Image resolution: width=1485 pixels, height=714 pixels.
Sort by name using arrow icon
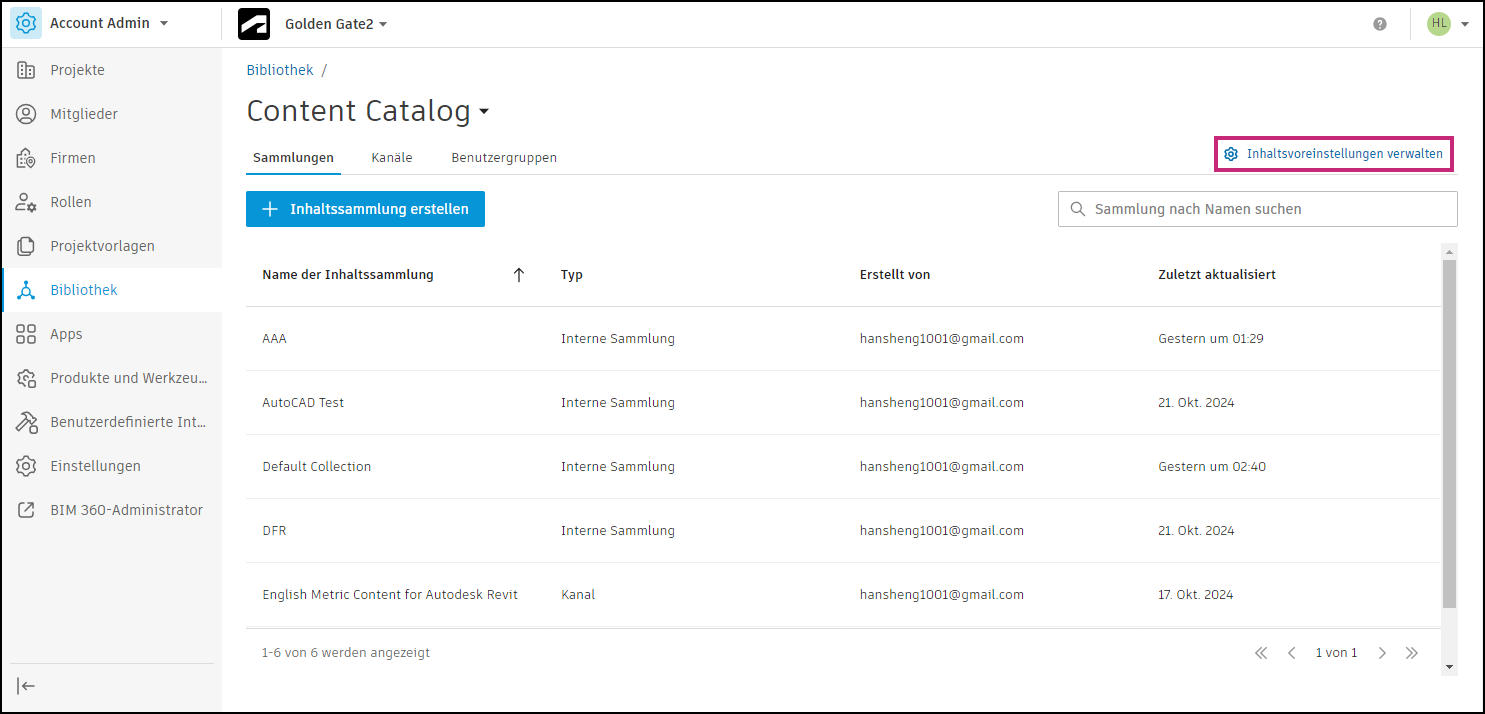click(519, 275)
